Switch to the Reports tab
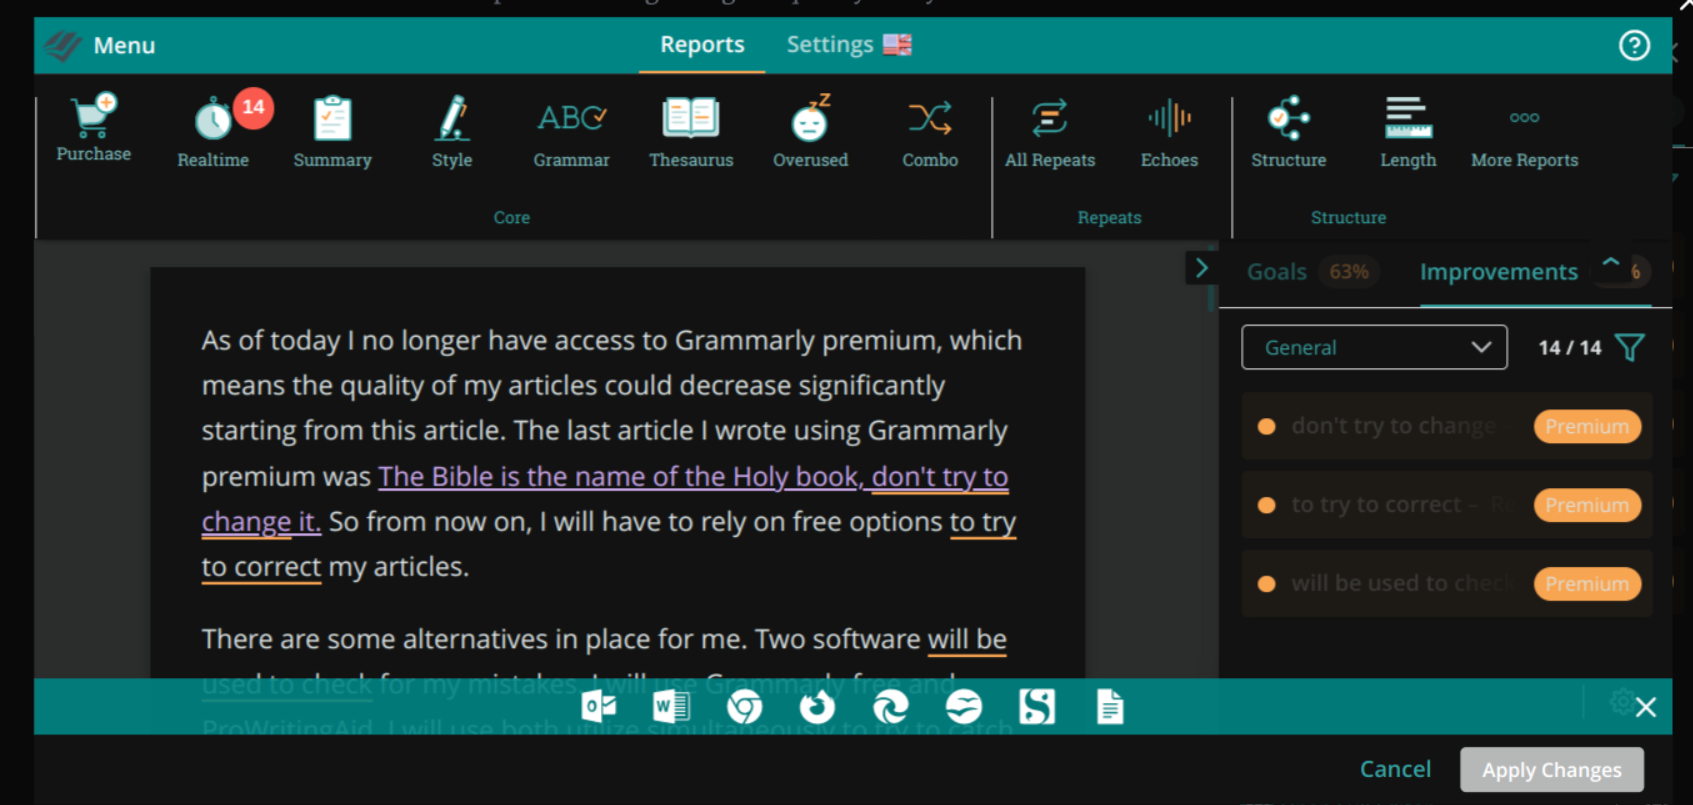 [x=702, y=45]
